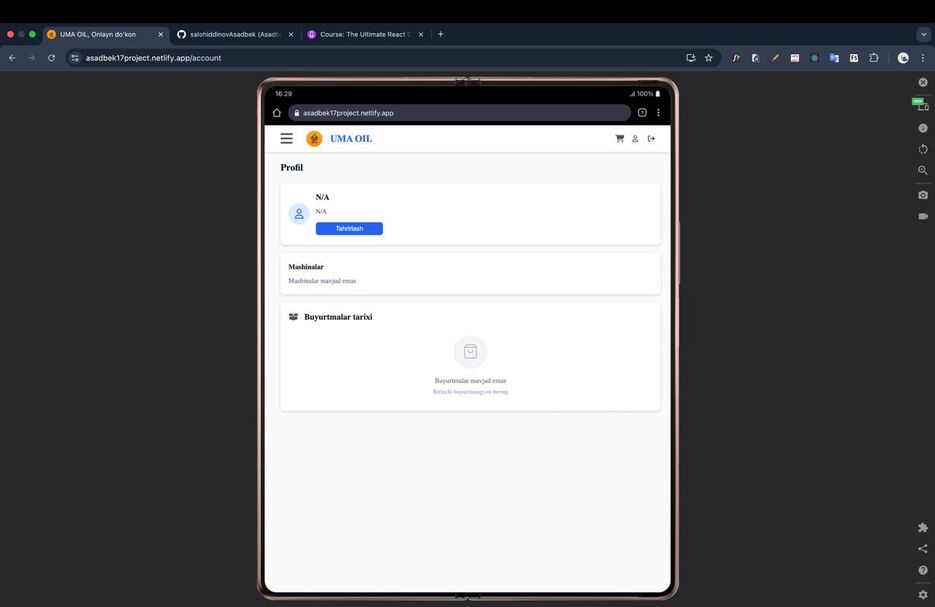935x607 pixels.
Task: Switch to the Ultimate React Course tab
Action: (x=360, y=34)
